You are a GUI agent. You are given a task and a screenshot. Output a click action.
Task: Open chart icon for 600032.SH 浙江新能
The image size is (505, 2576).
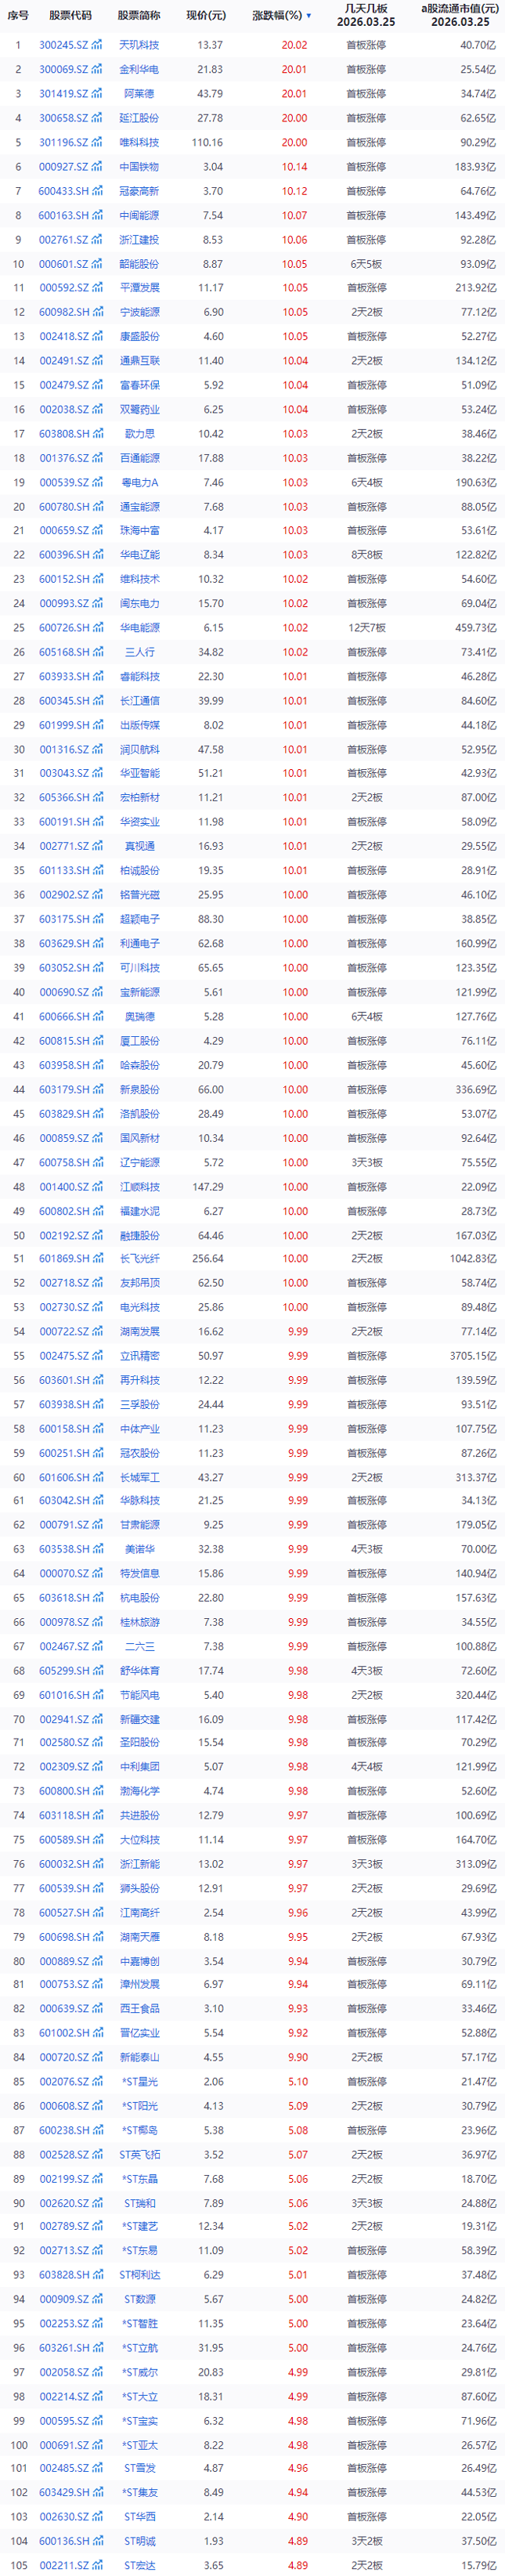(x=97, y=1864)
